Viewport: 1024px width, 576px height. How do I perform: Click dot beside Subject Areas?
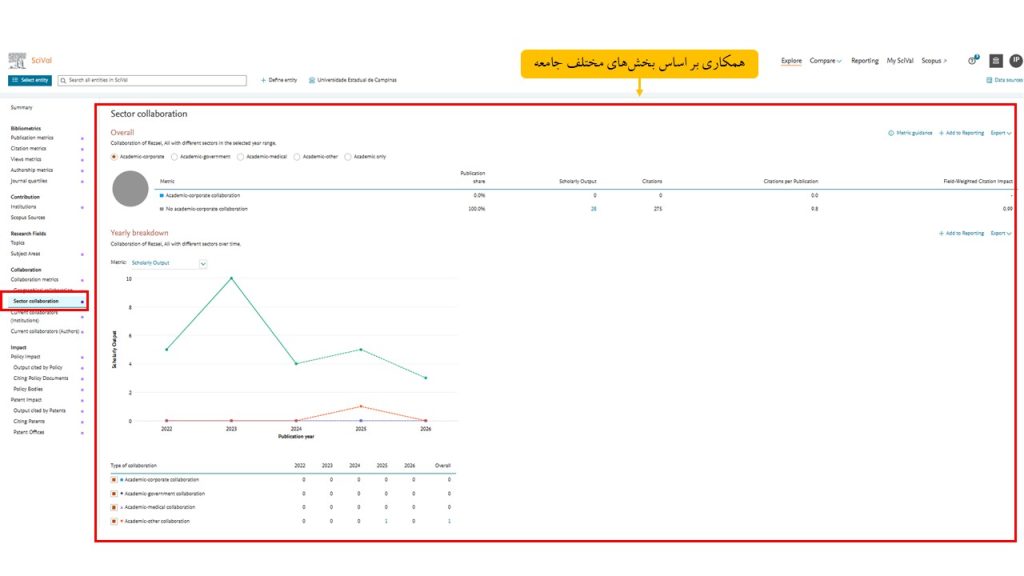pos(82,254)
